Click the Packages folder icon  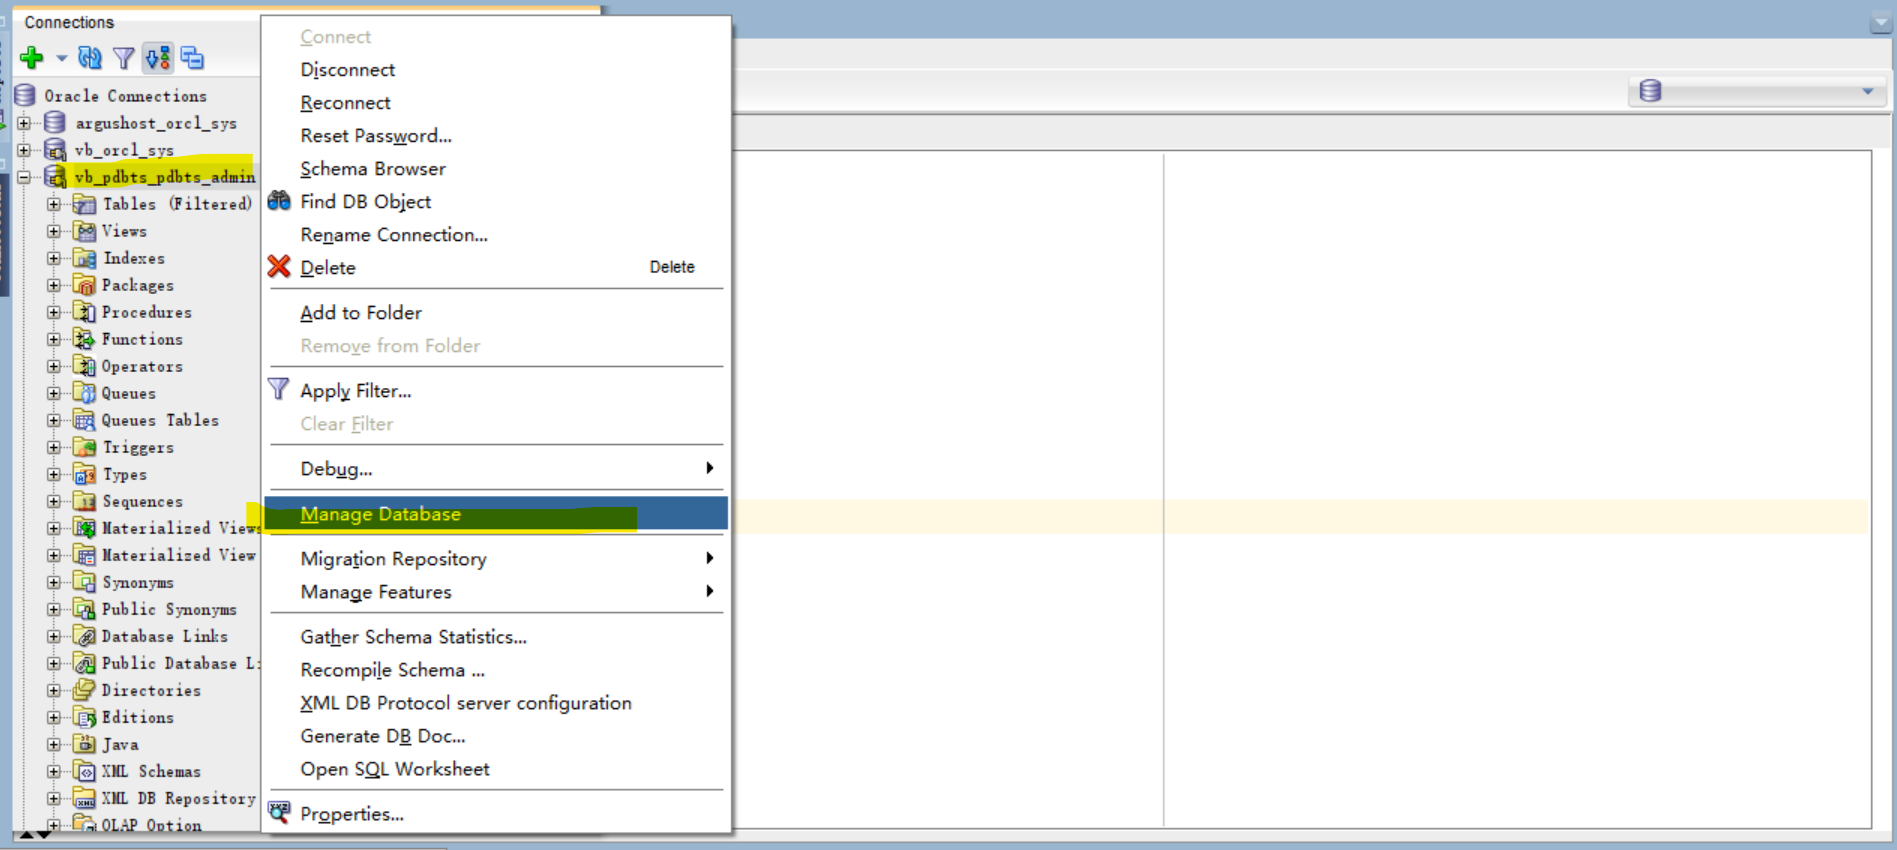85,285
